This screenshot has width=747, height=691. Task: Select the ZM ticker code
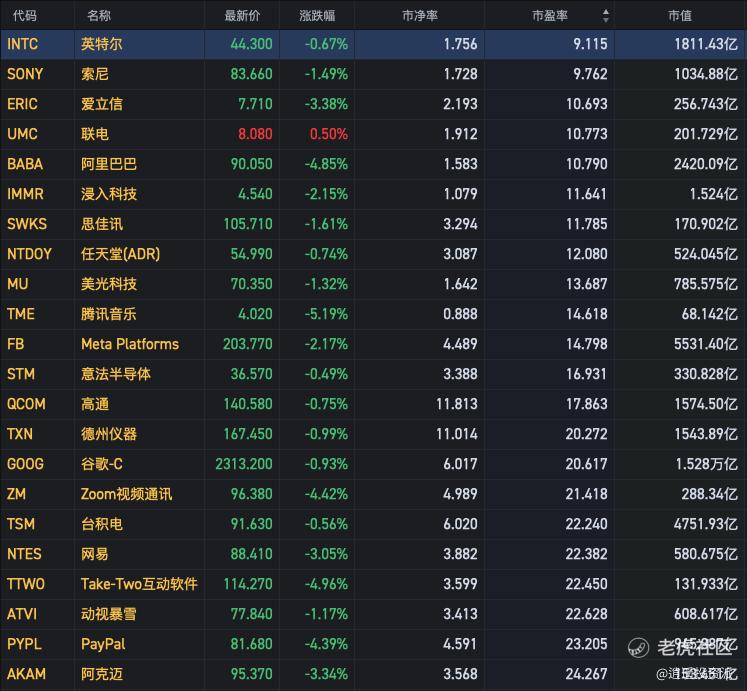pos(16,495)
